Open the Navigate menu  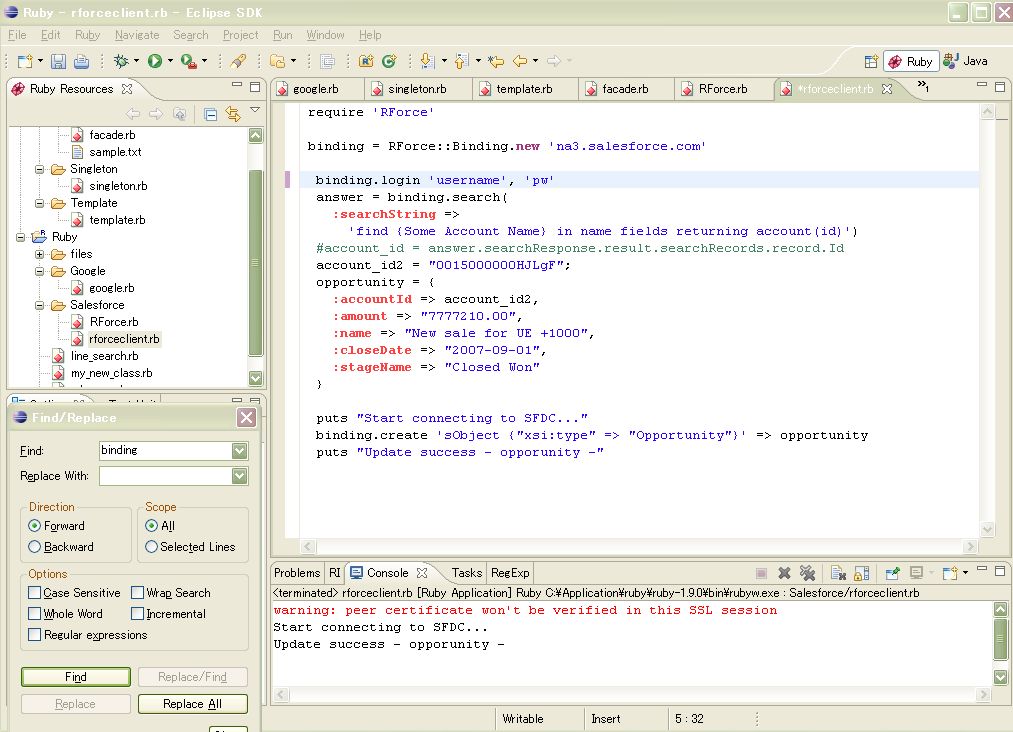pyautogui.click(x=137, y=35)
